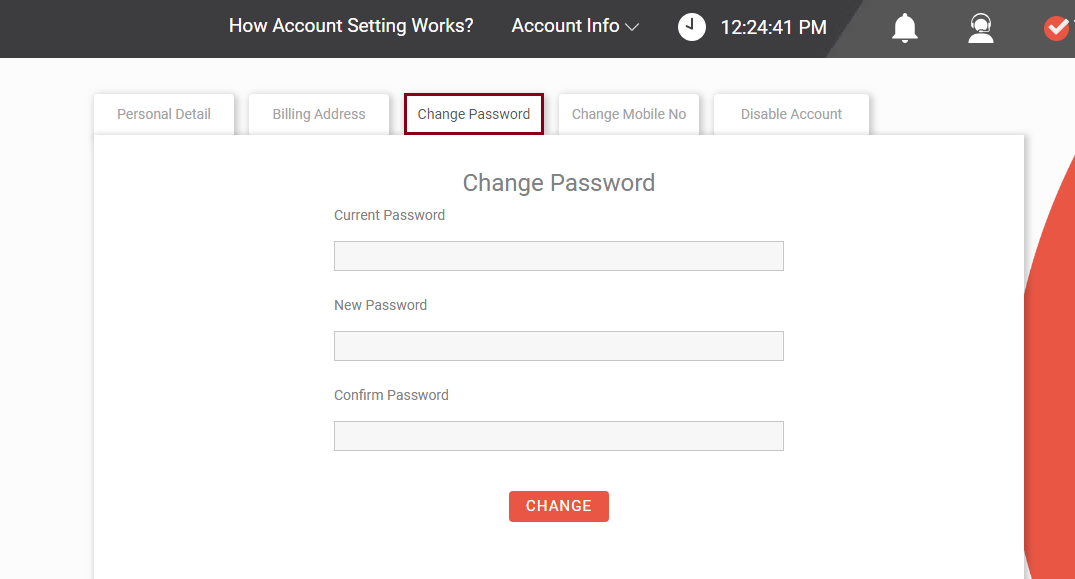The image size is (1075, 579).
Task: Expand the Account Info dropdown menu
Action: (x=575, y=26)
